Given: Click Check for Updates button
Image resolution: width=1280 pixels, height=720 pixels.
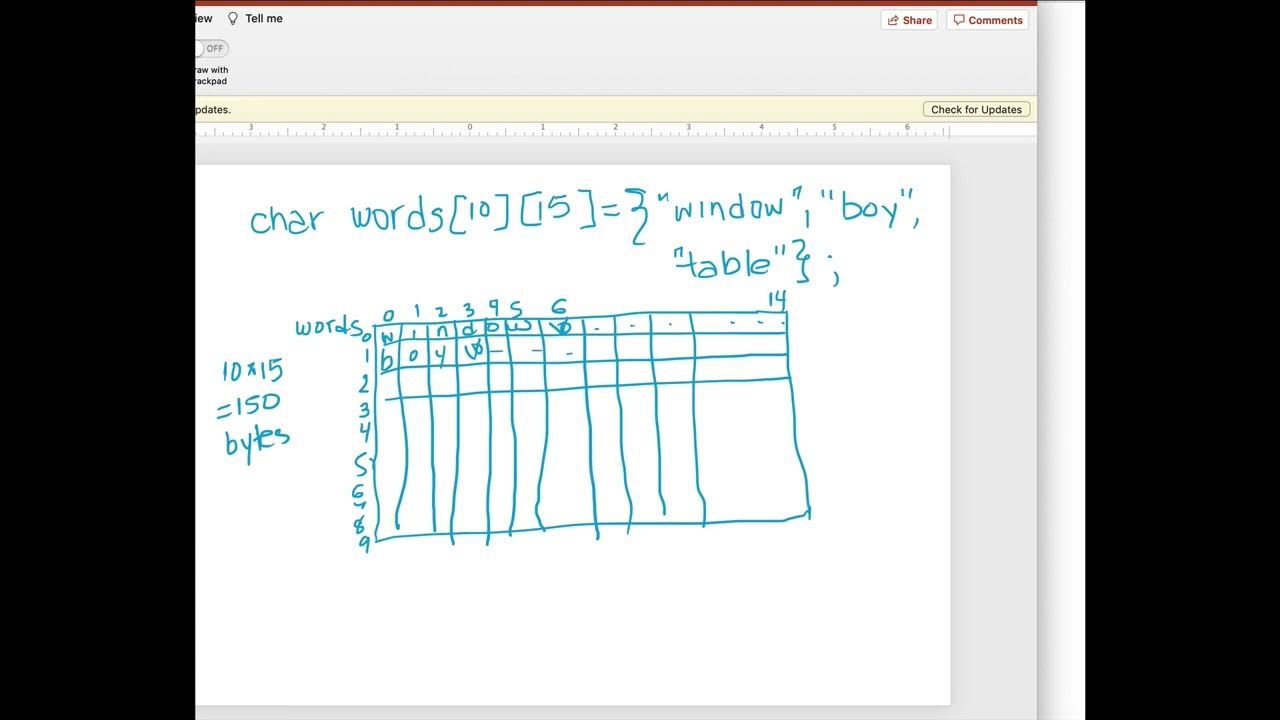Looking at the screenshot, I should point(976,109).
